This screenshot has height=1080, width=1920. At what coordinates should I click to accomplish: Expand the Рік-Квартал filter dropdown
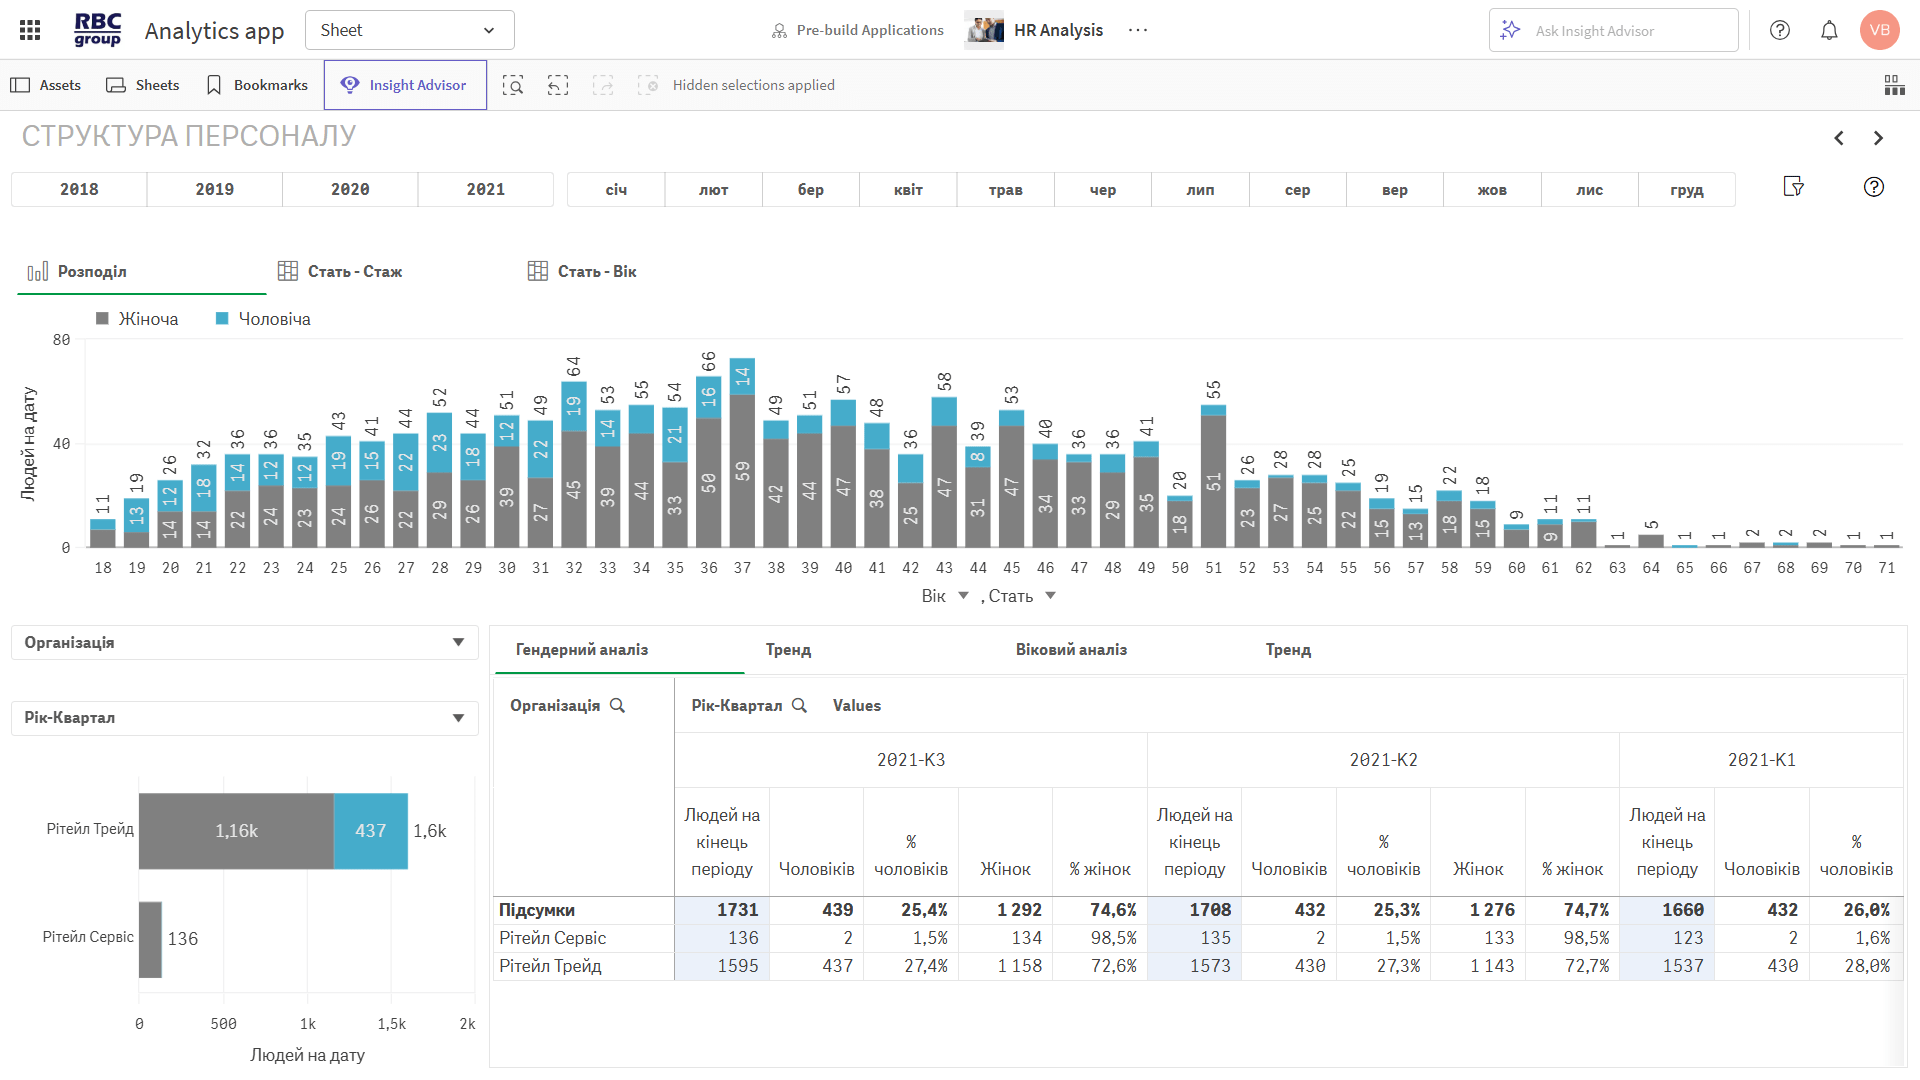coord(458,717)
